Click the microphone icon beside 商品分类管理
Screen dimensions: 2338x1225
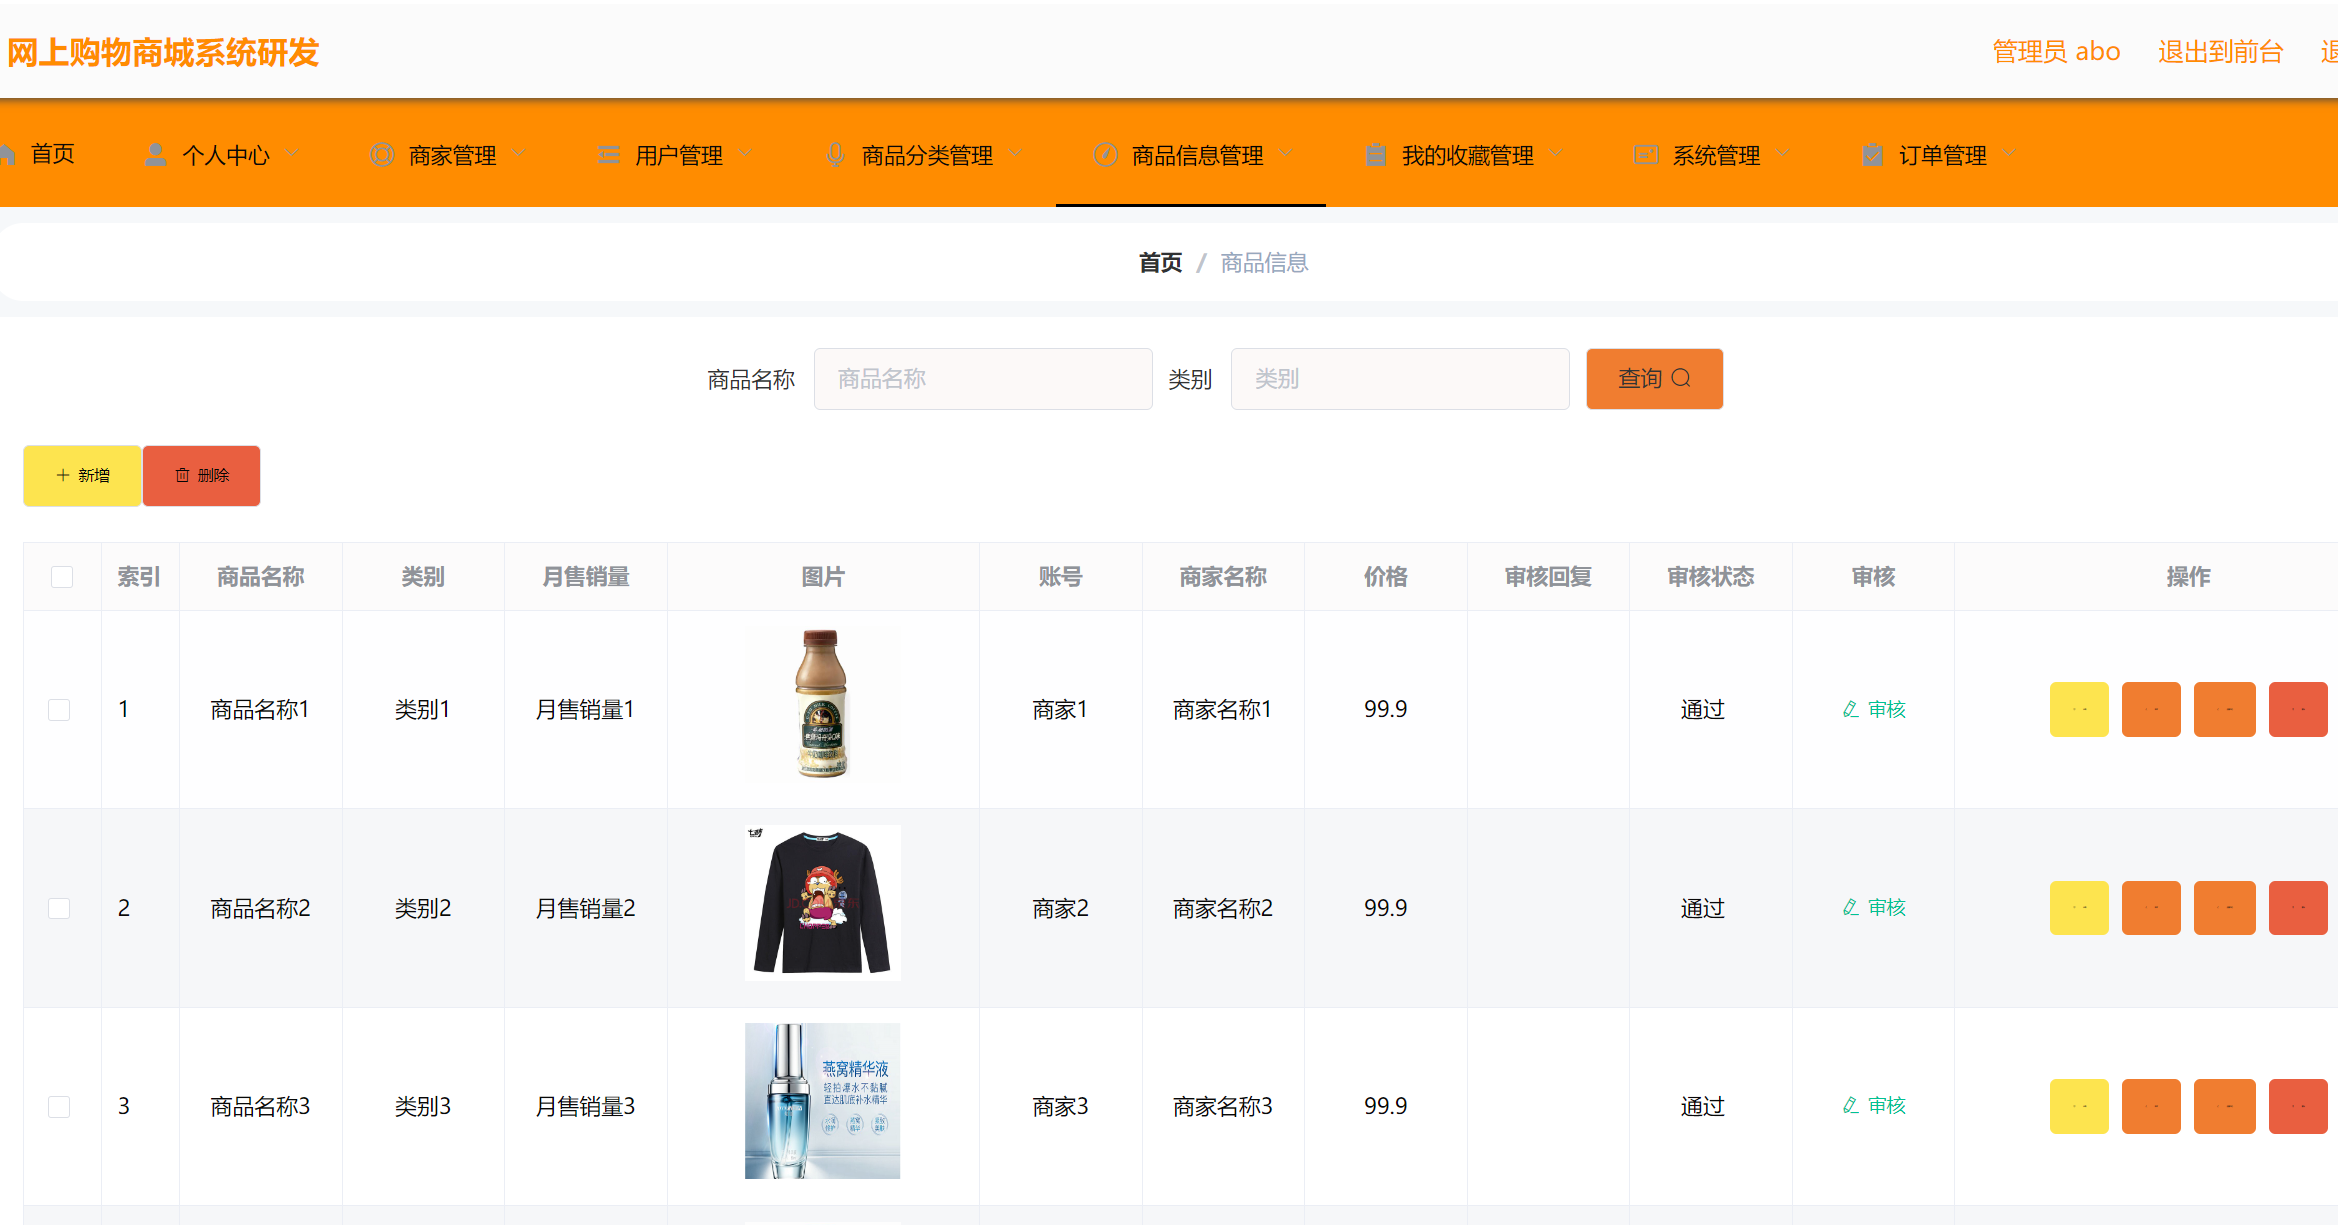click(x=834, y=154)
